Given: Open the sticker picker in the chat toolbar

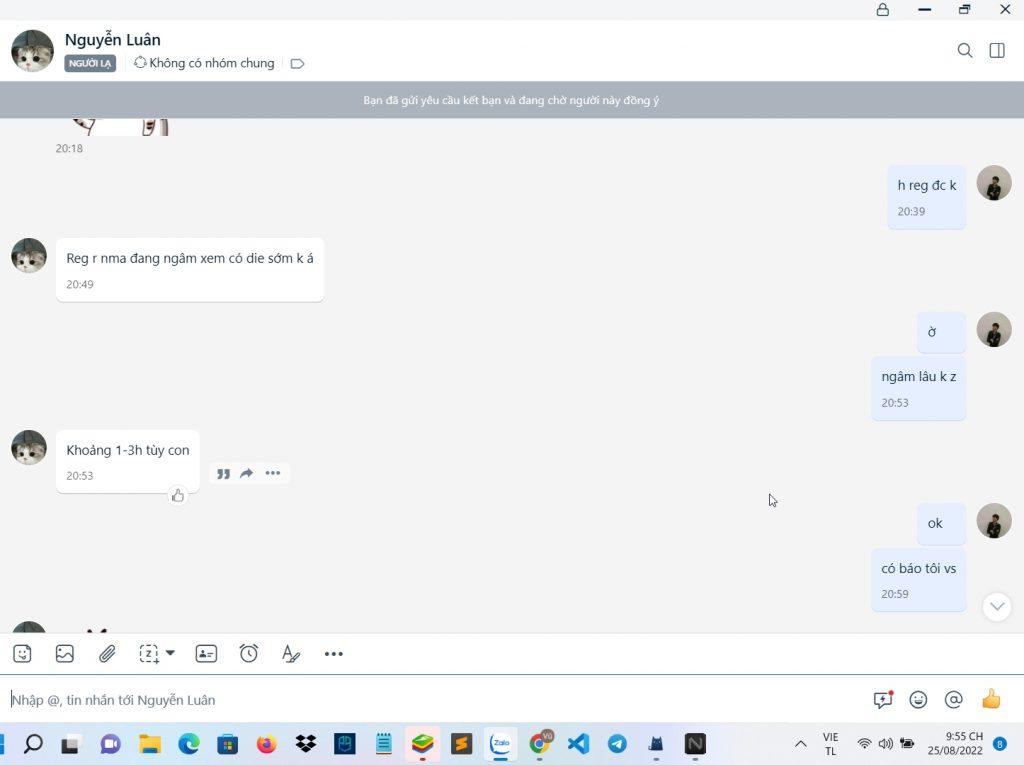Looking at the screenshot, I should point(22,654).
